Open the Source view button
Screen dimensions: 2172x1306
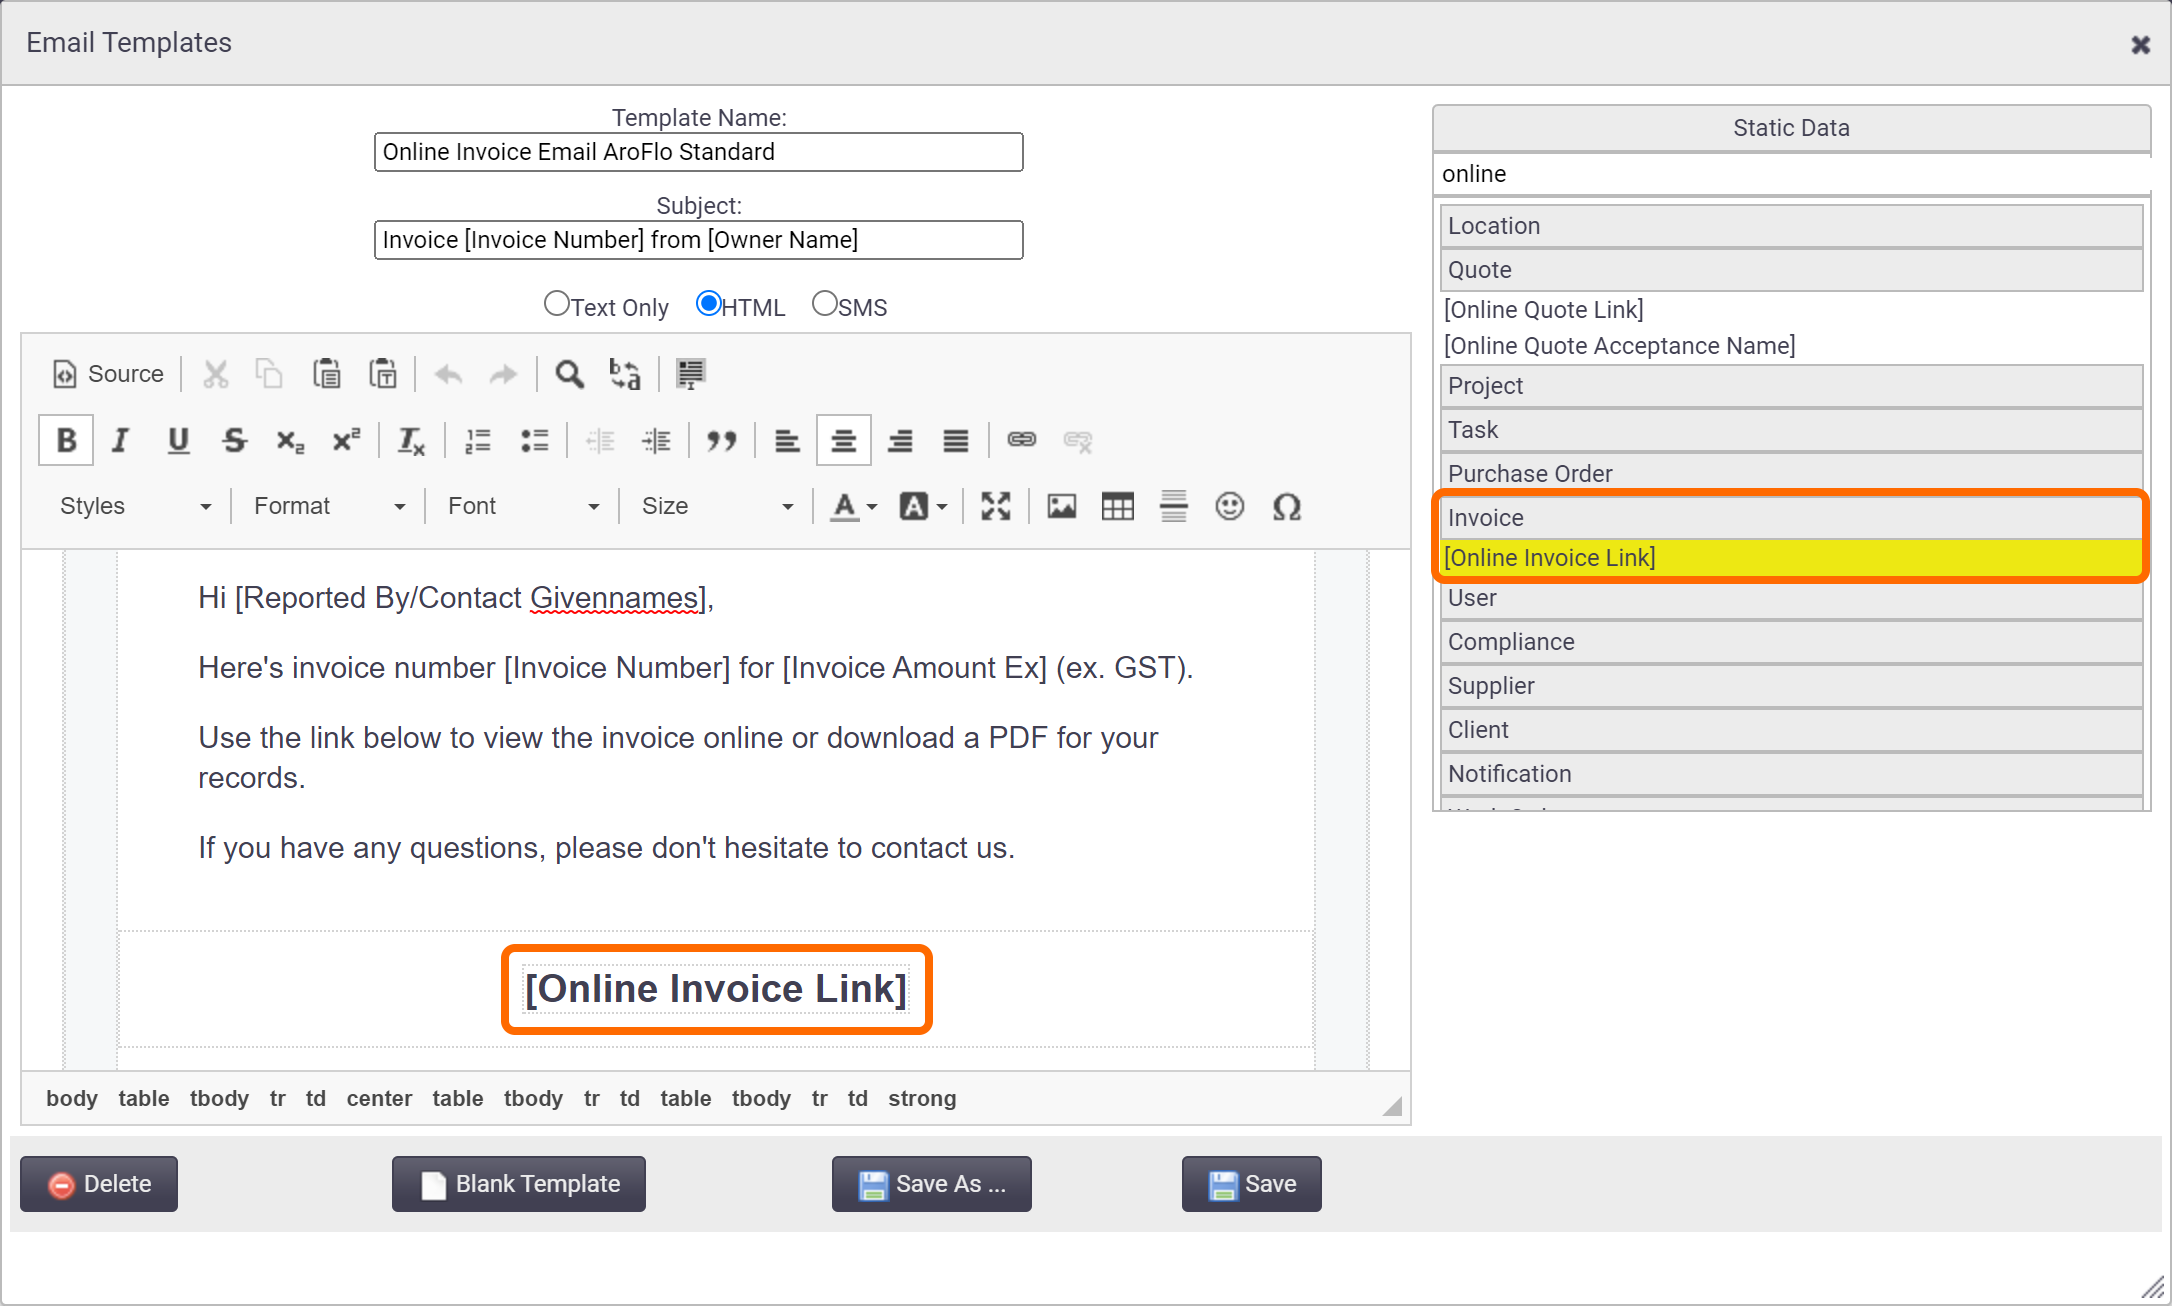(x=108, y=374)
